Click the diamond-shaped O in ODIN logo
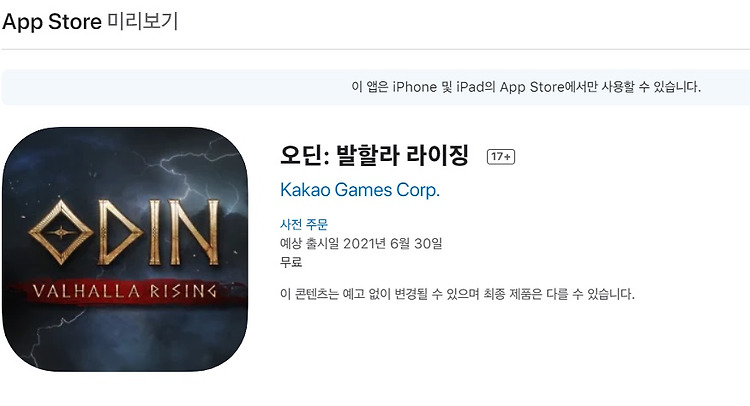 click(x=60, y=233)
